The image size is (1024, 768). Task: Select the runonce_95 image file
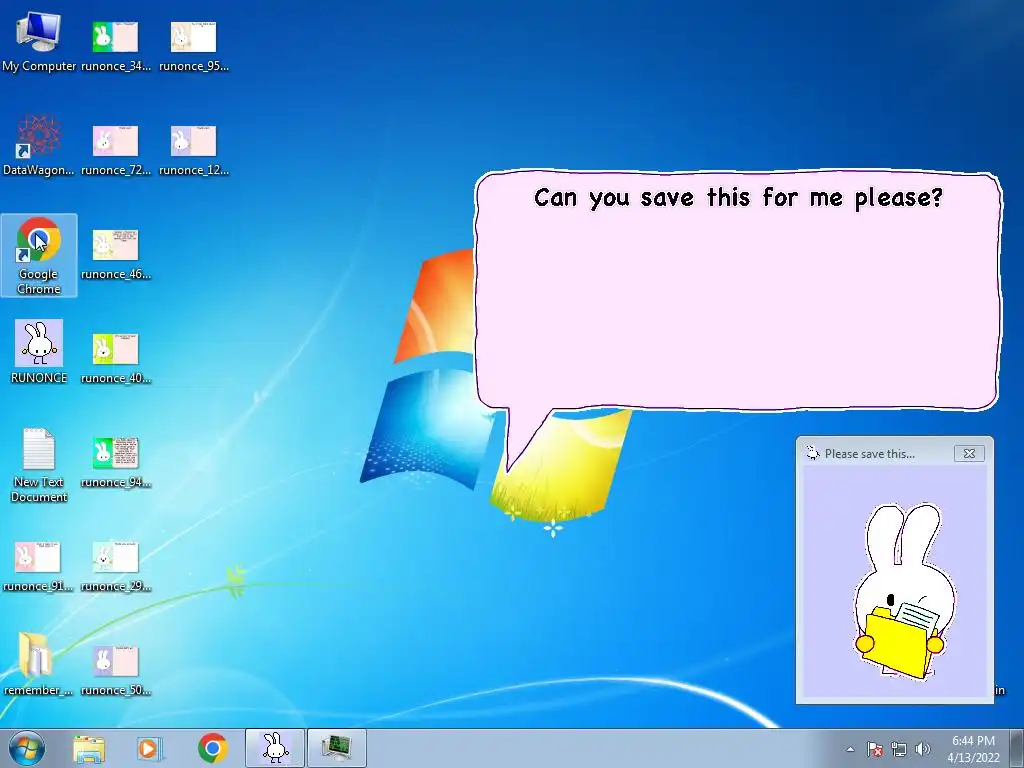pyautogui.click(x=193, y=44)
